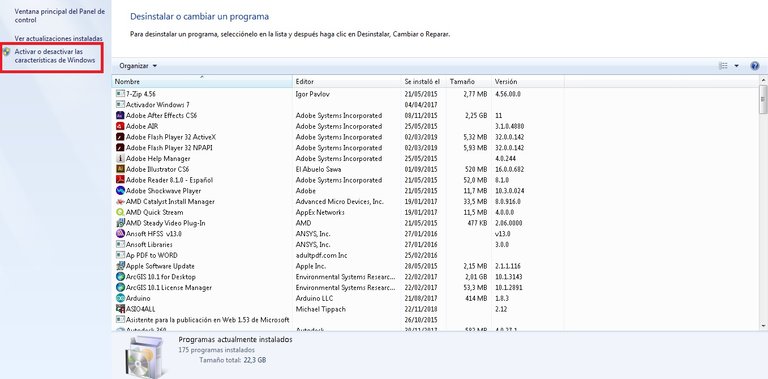The width and height of the screenshot is (768, 379).
Task: Click the Ap PDF to WORD icon
Action: 120,255
